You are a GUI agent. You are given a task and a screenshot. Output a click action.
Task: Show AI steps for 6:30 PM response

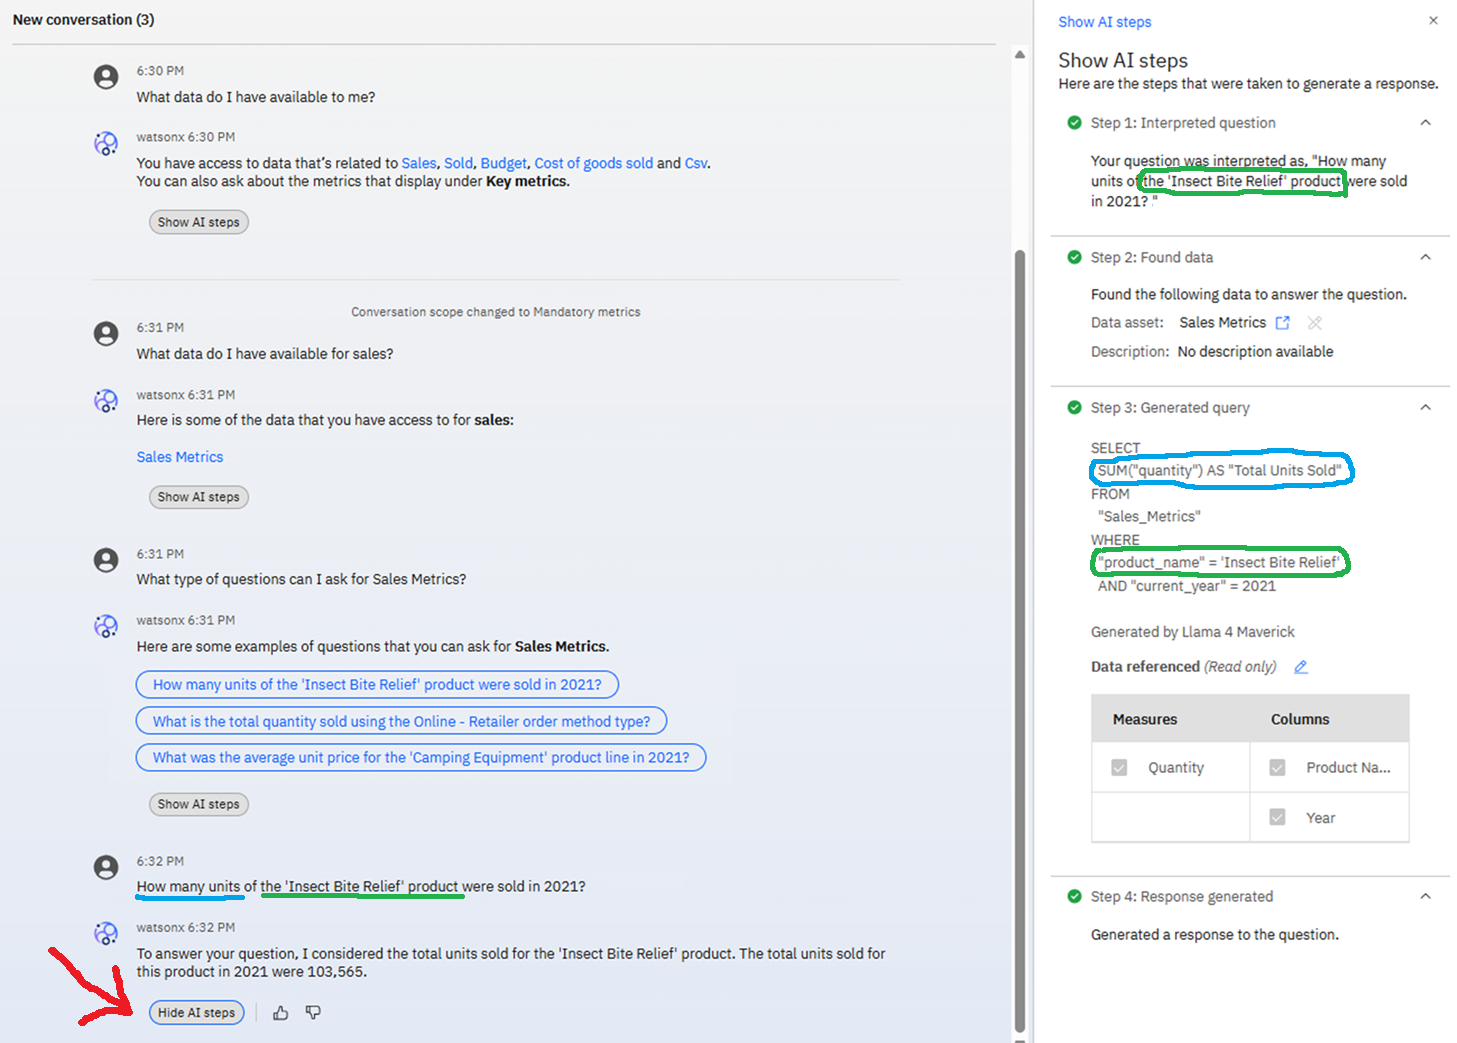click(198, 222)
